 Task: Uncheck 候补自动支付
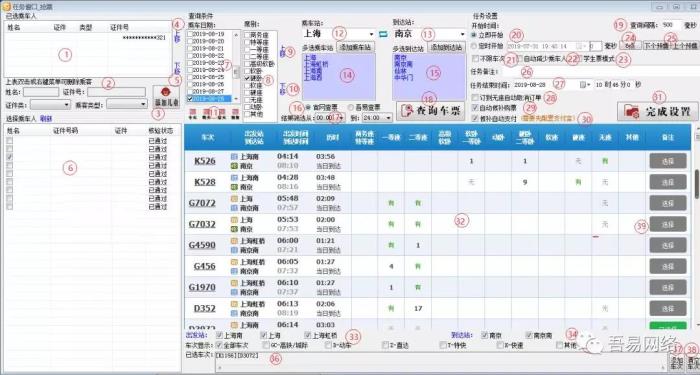click(x=475, y=118)
